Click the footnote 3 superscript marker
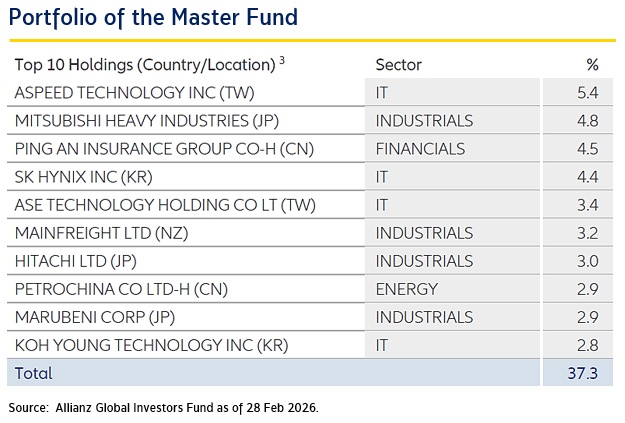Screen dimensions: 625x423 tap(282, 60)
